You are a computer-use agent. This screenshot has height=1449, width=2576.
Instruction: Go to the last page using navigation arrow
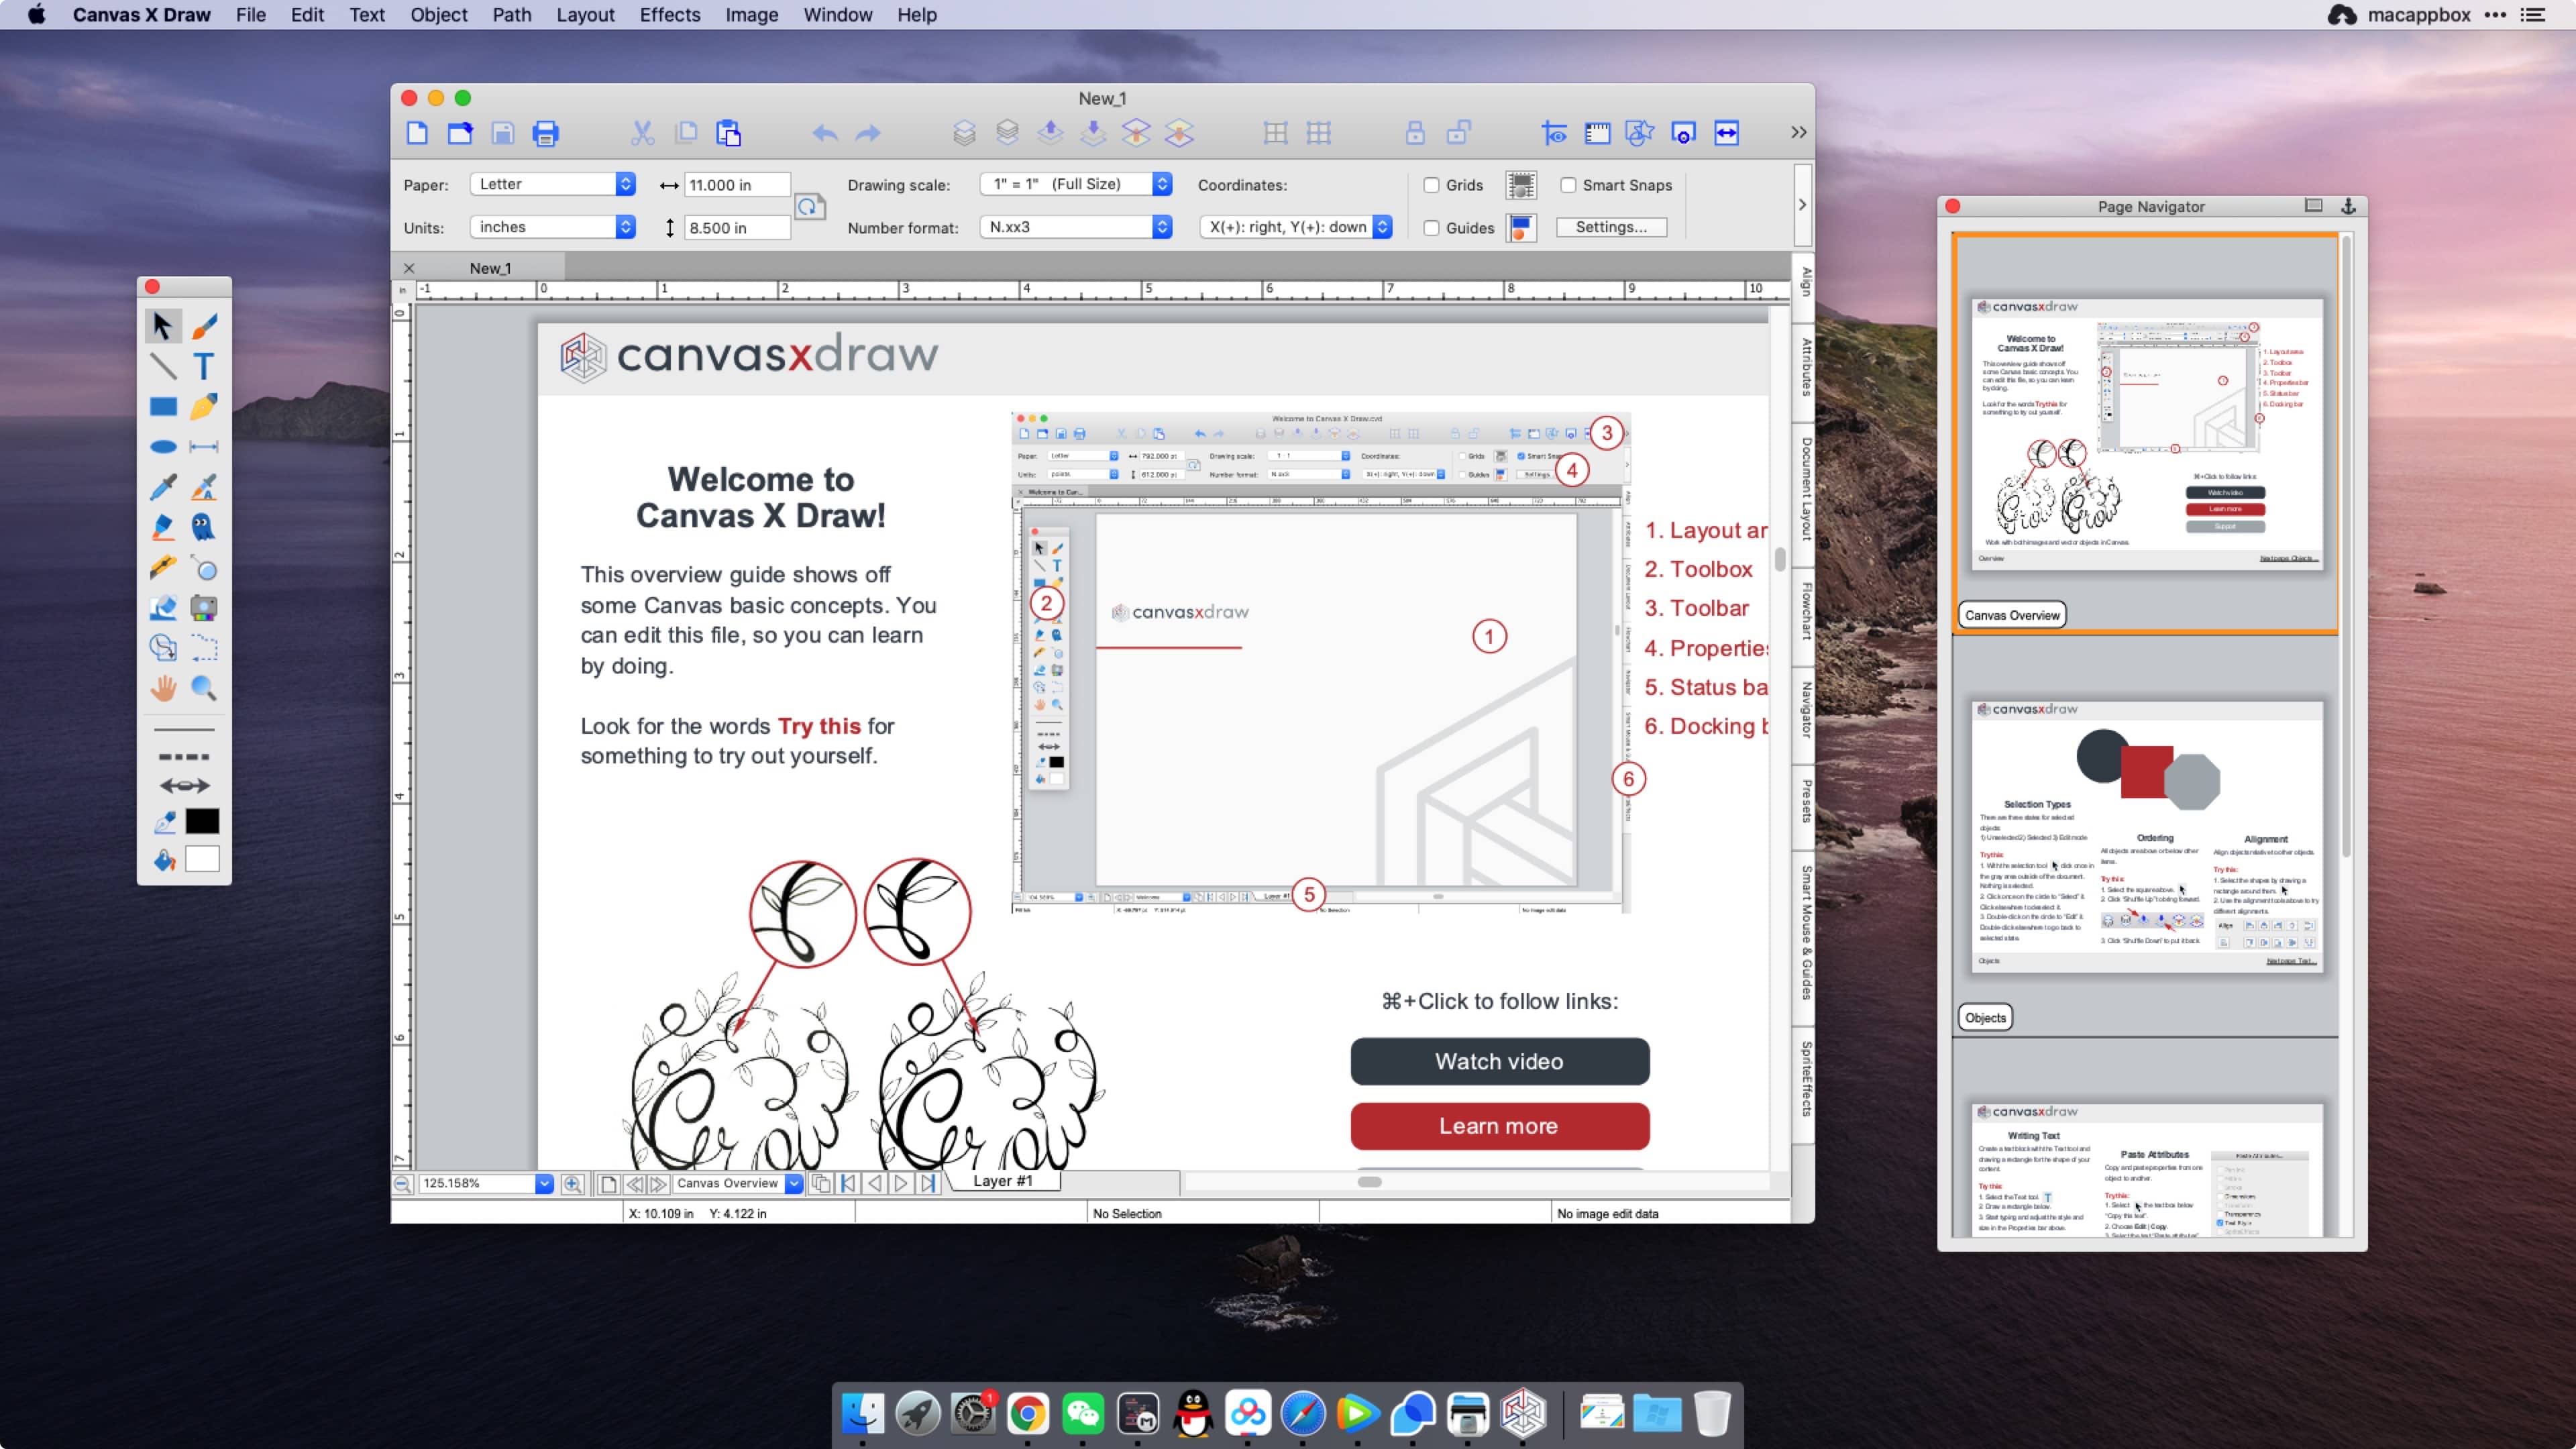pyautogui.click(x=928, y=1183)
